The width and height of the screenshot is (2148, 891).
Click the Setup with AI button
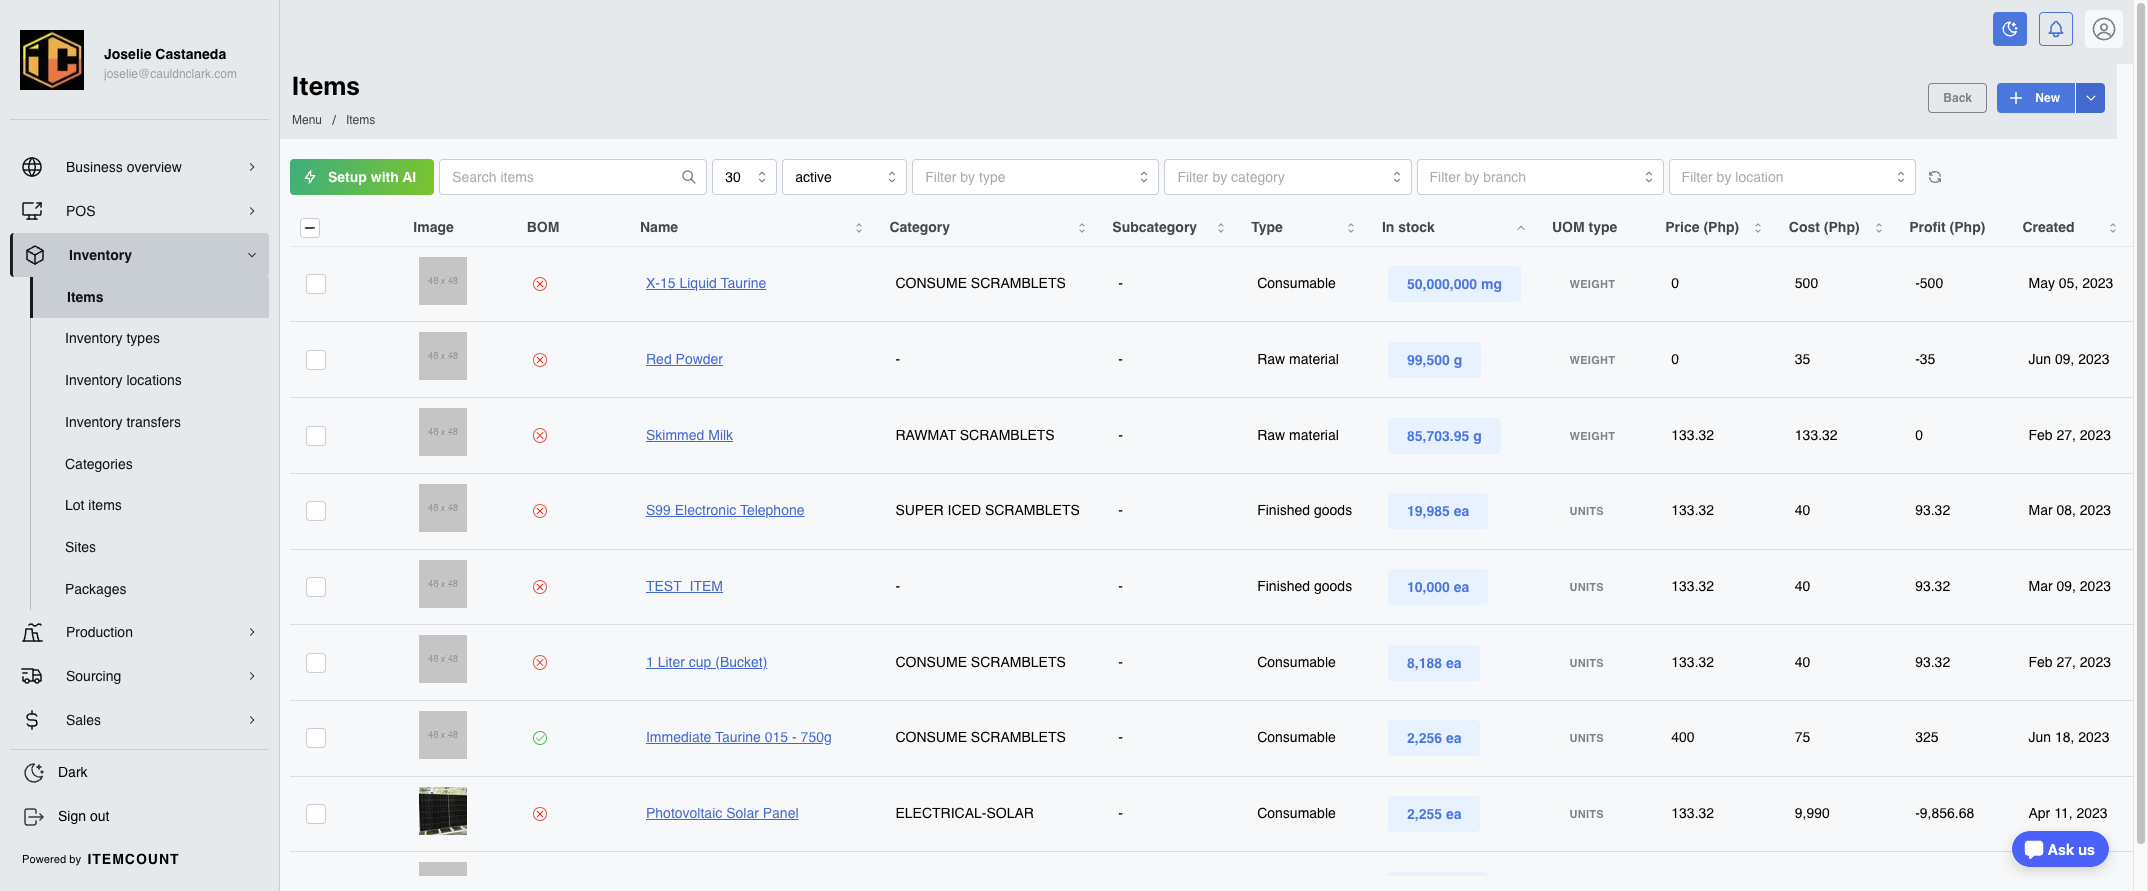(x=362, y=177)
